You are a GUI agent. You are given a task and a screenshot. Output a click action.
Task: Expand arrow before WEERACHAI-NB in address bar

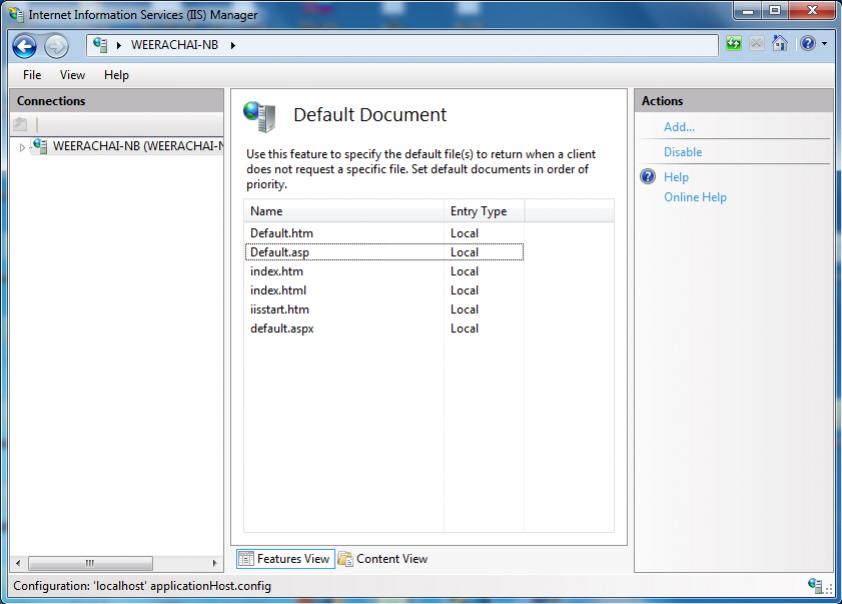[x=119, y=46]
